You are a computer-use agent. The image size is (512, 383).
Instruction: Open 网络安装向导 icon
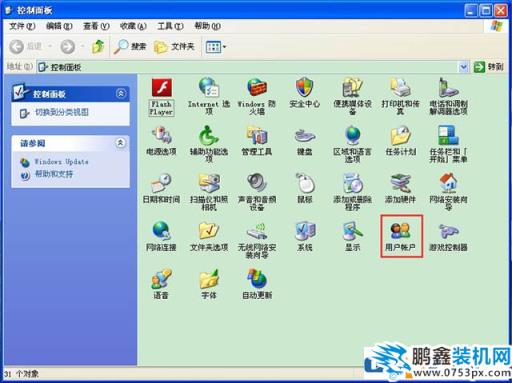tap(448, 192)
